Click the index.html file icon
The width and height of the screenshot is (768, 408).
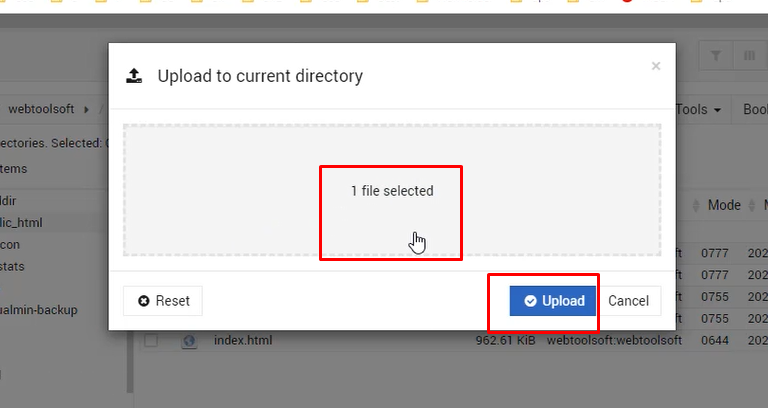tap(189, 340)
